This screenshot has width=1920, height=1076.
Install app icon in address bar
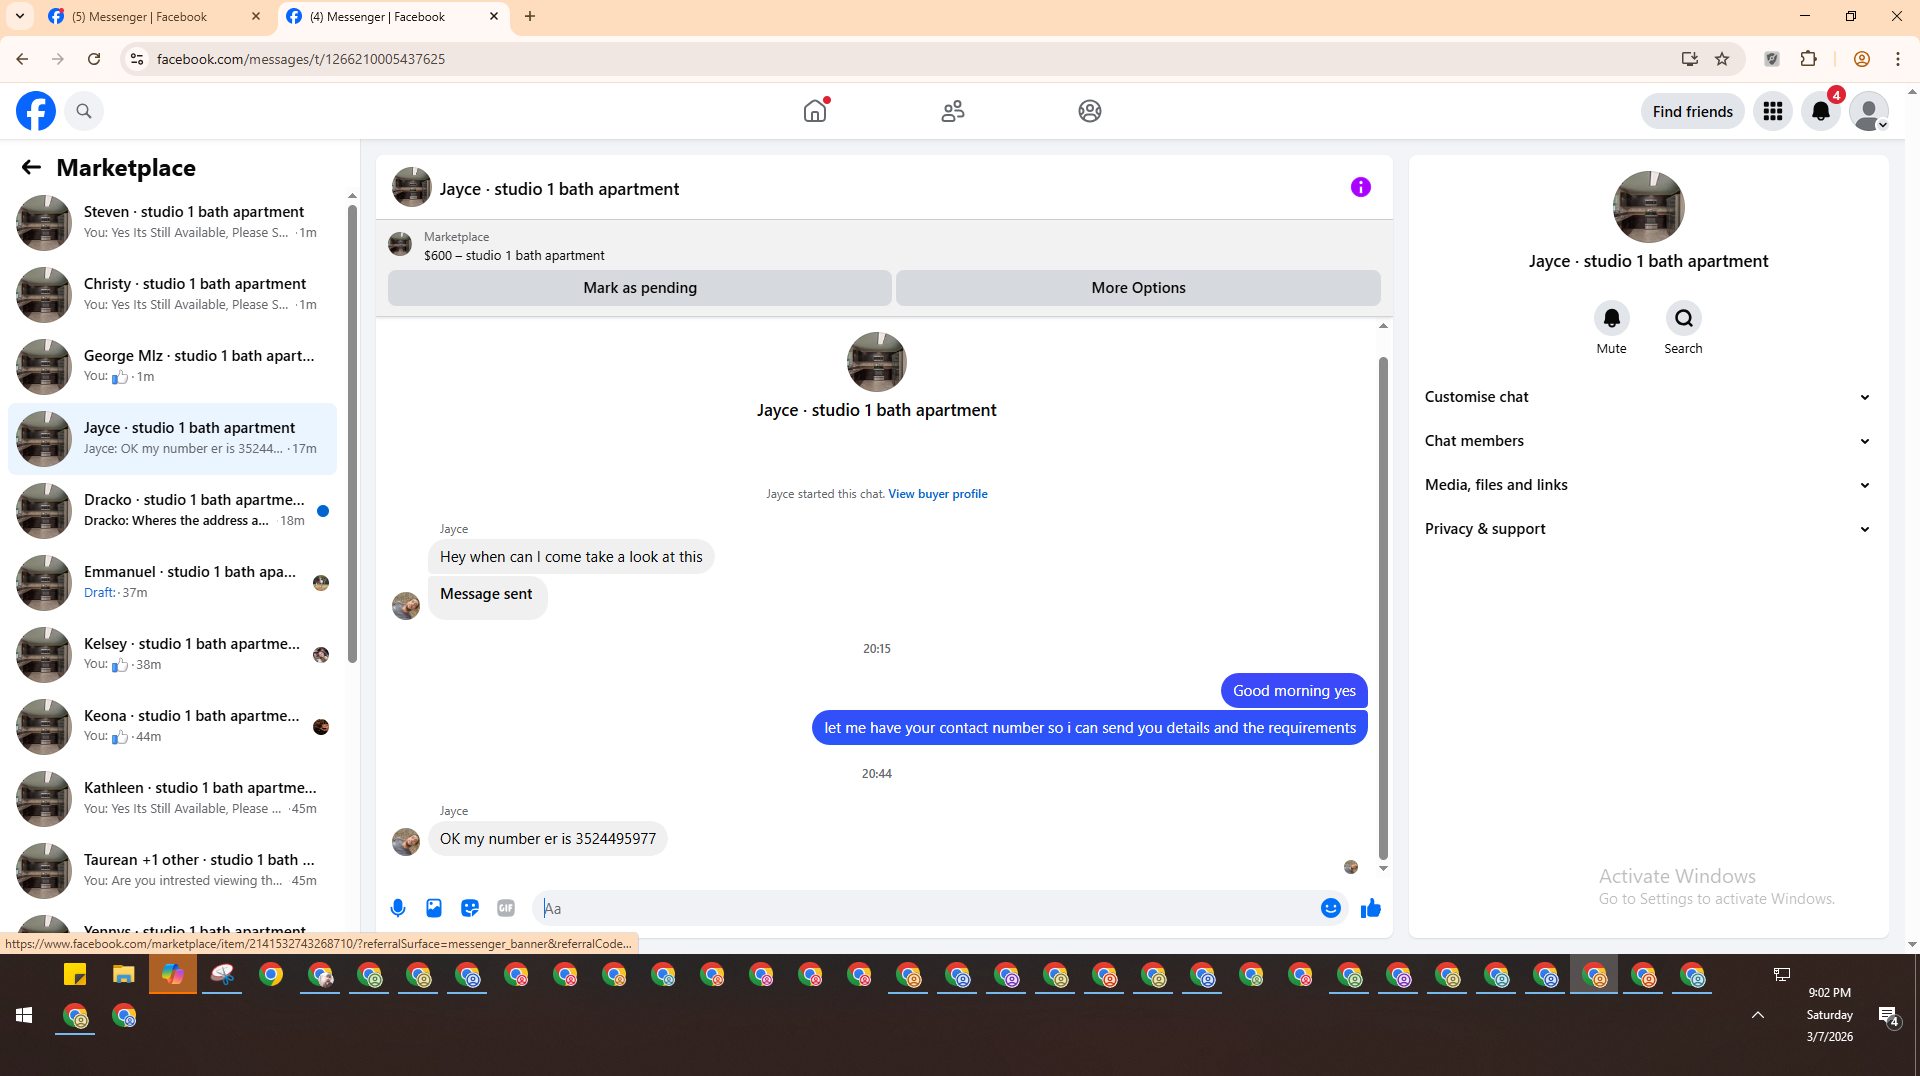(x=1690, y=59)
